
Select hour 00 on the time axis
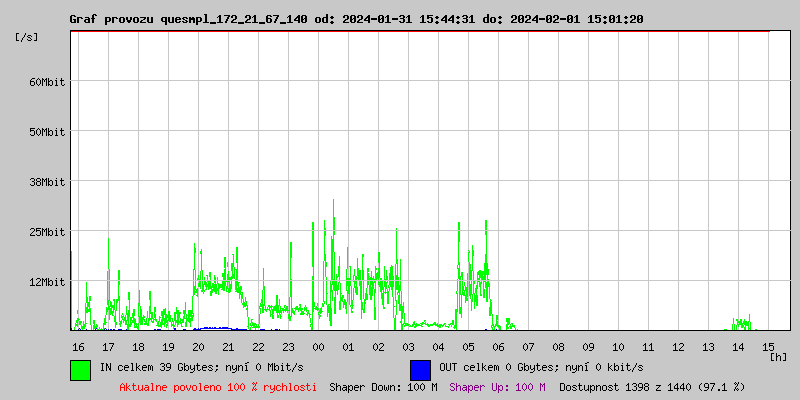pos(318,347)
